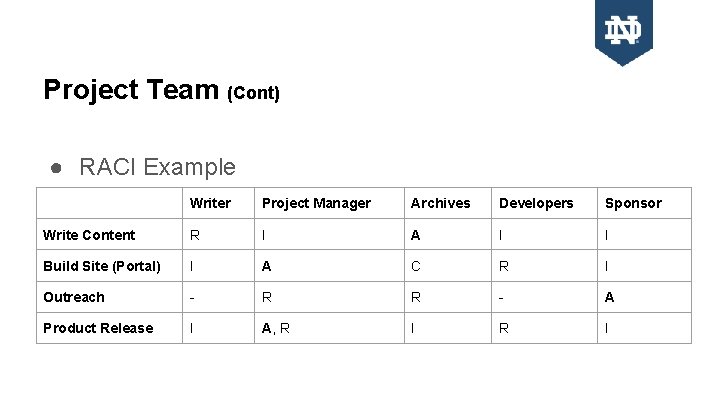Click the "Writer" column header
Viewport: 720px width, 405px height.
210,203
